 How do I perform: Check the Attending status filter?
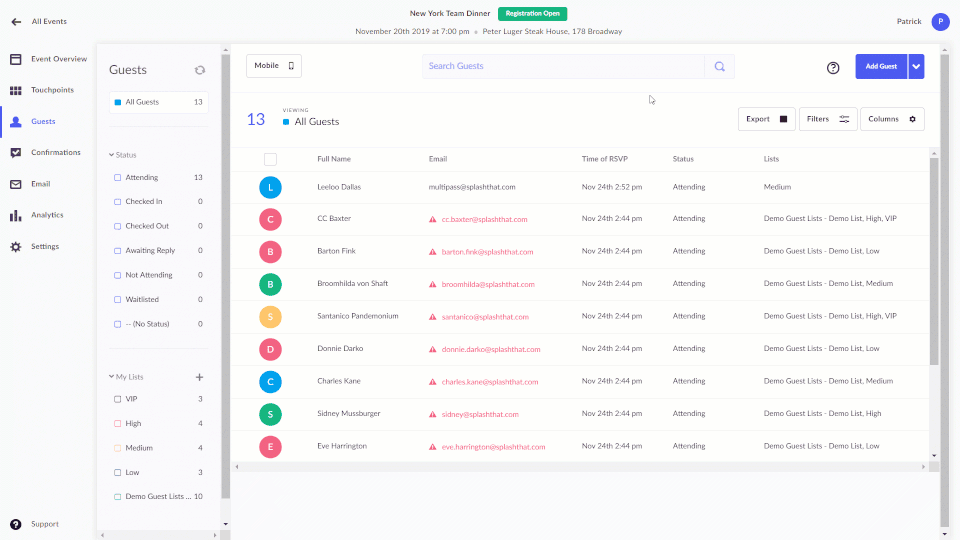[x=118, y=178]
